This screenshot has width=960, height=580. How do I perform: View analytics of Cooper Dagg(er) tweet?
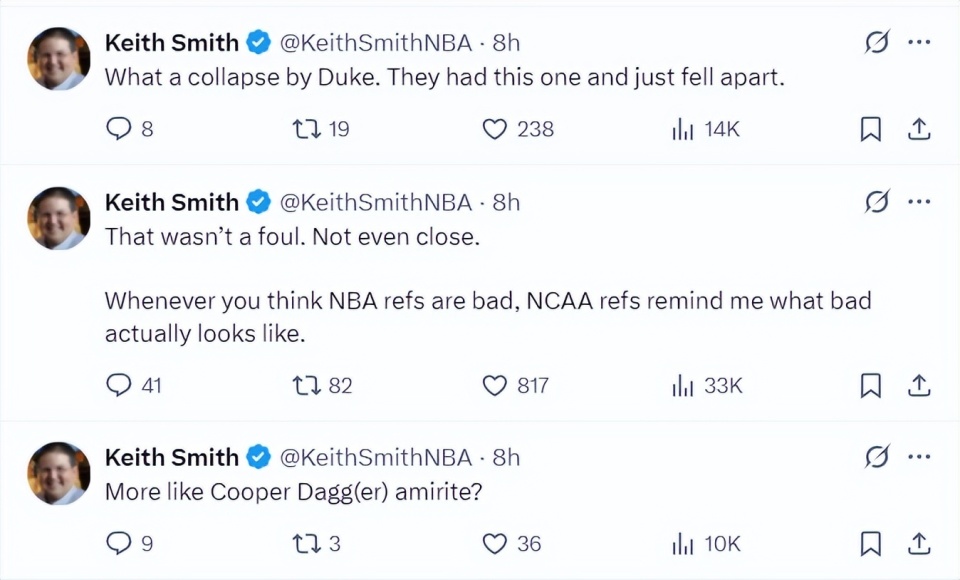pos(683,543)
